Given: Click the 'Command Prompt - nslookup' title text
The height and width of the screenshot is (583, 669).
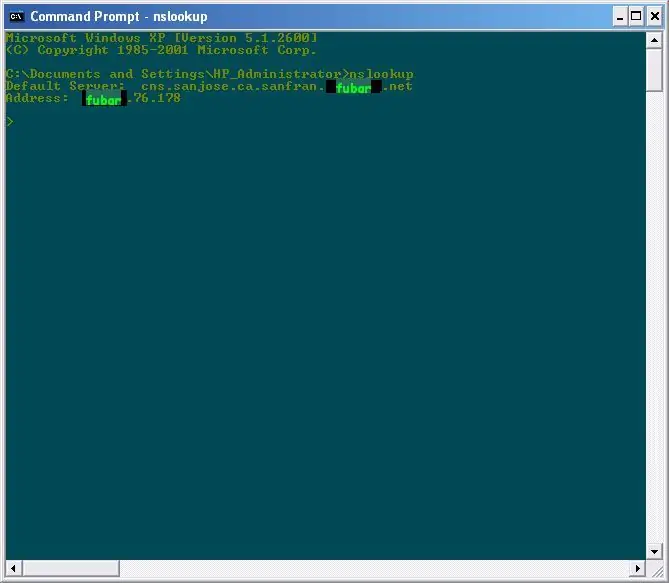Looking at the screenshot, I should pos(119,17).
